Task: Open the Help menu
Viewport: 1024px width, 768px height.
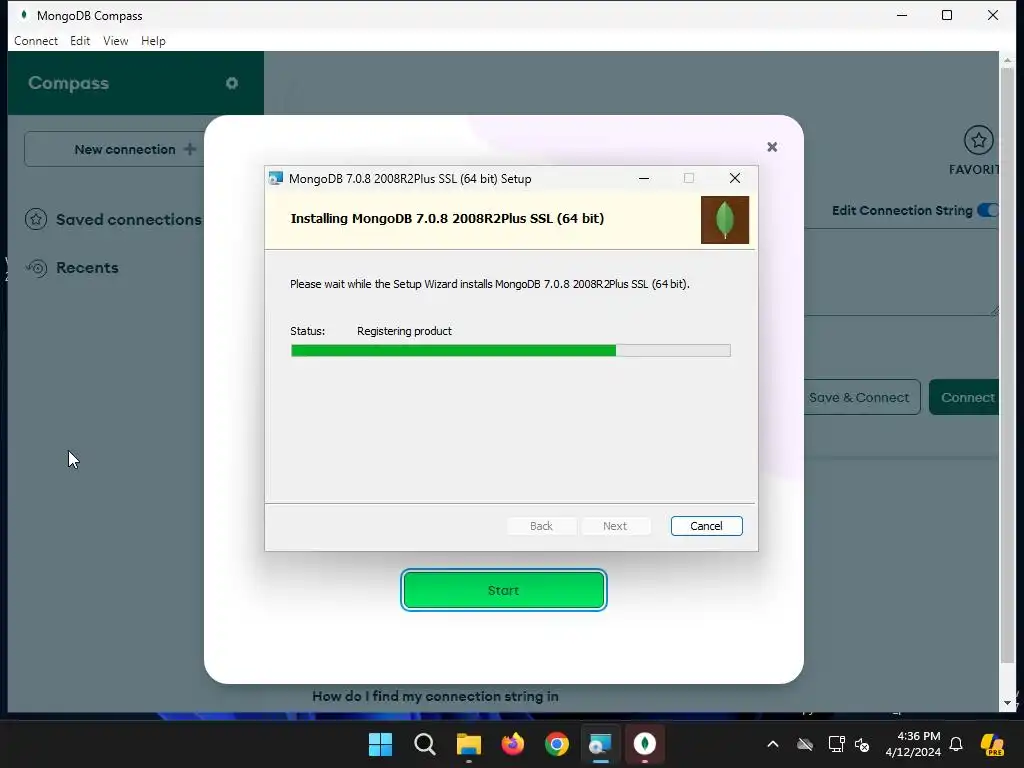Action: click(153, 40)
